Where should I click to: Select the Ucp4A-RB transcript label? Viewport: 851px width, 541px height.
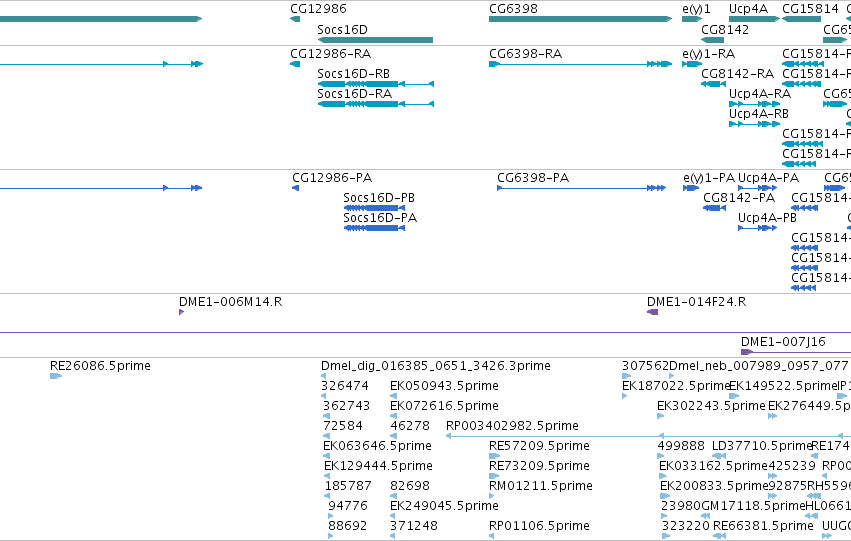pyautogui.click(x=759, y=113)
